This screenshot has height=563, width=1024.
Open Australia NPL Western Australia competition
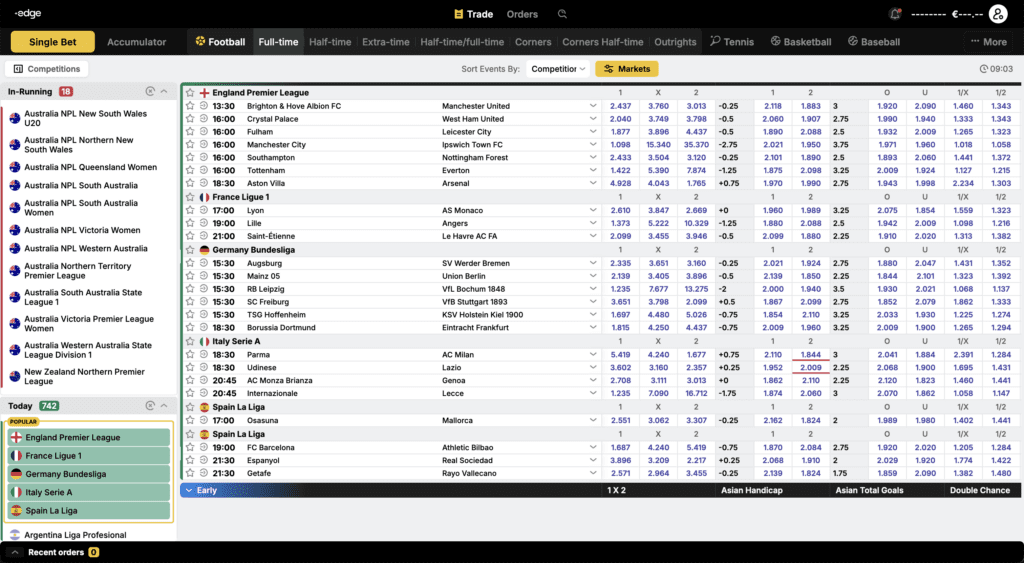pos(86,248)
